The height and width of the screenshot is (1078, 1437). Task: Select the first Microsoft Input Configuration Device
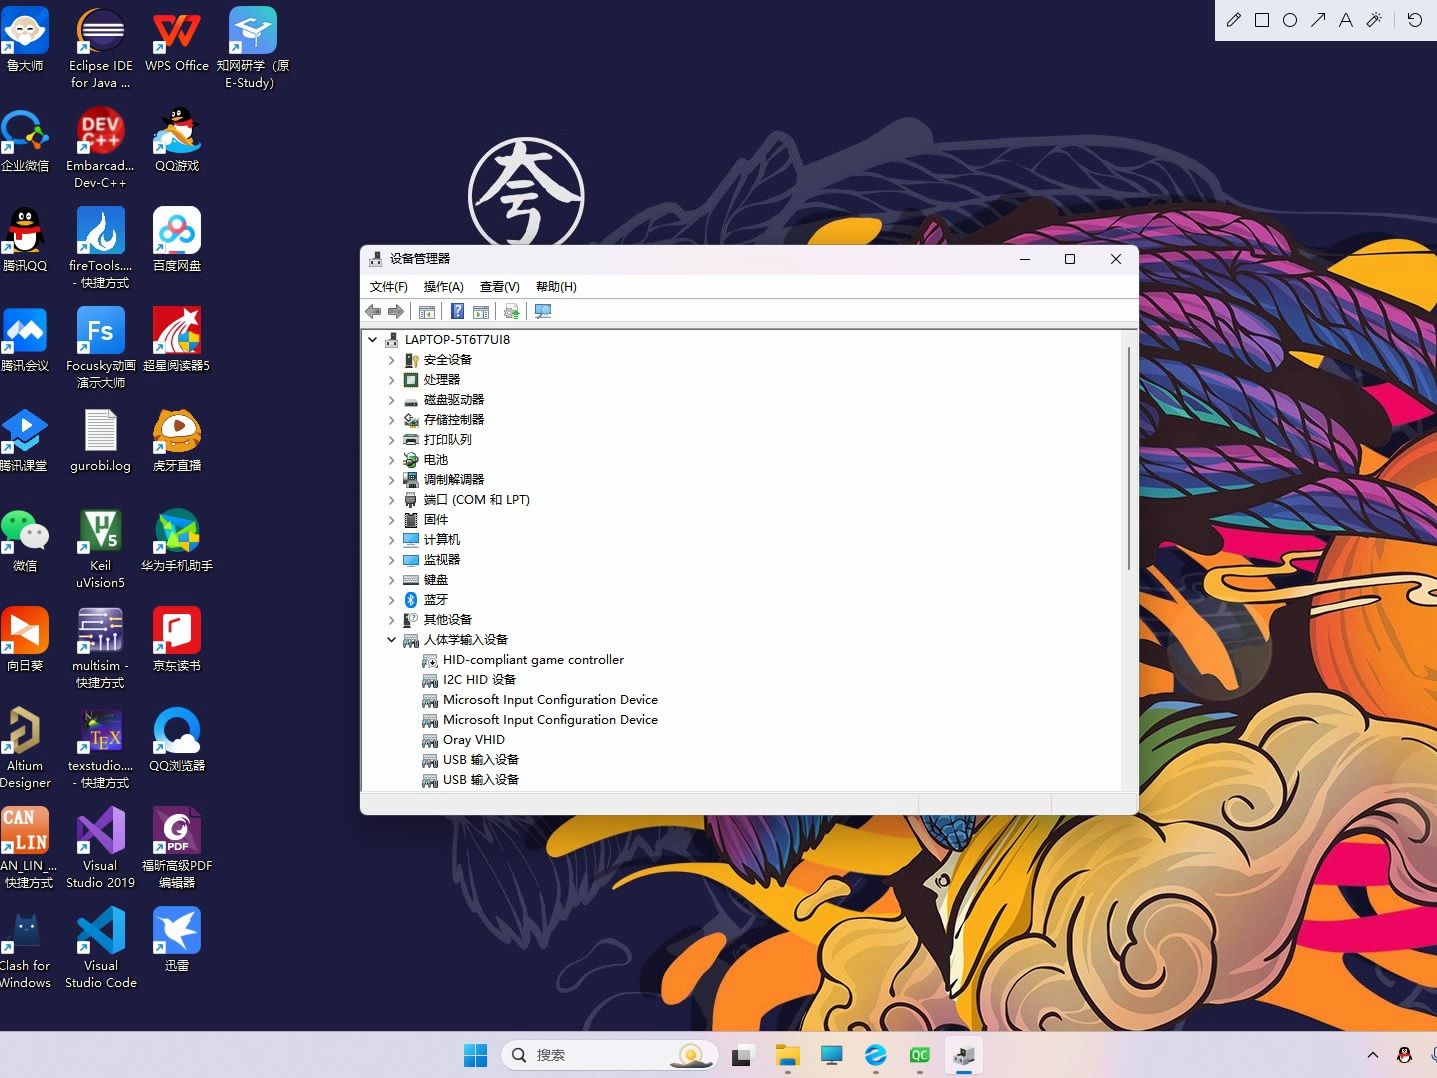pos(550,700)
